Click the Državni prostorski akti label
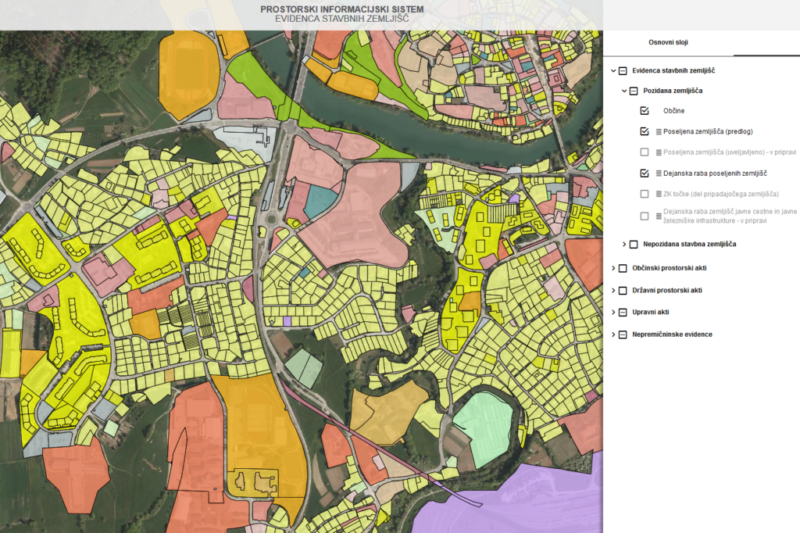 click(667, 291)
